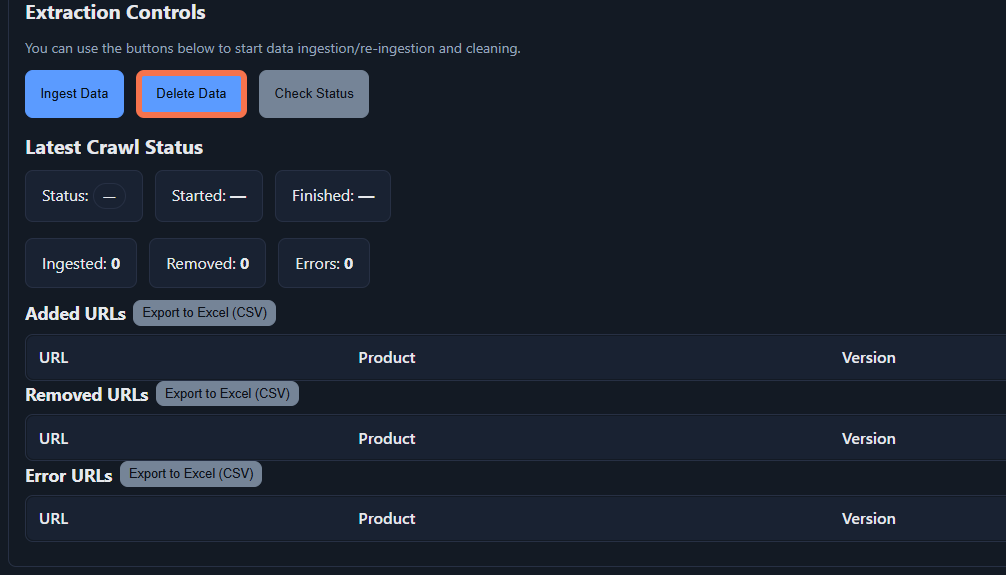Viewport: 1006px width, 575px height.
Task: Select the Started time card
Action: point(208,196)
